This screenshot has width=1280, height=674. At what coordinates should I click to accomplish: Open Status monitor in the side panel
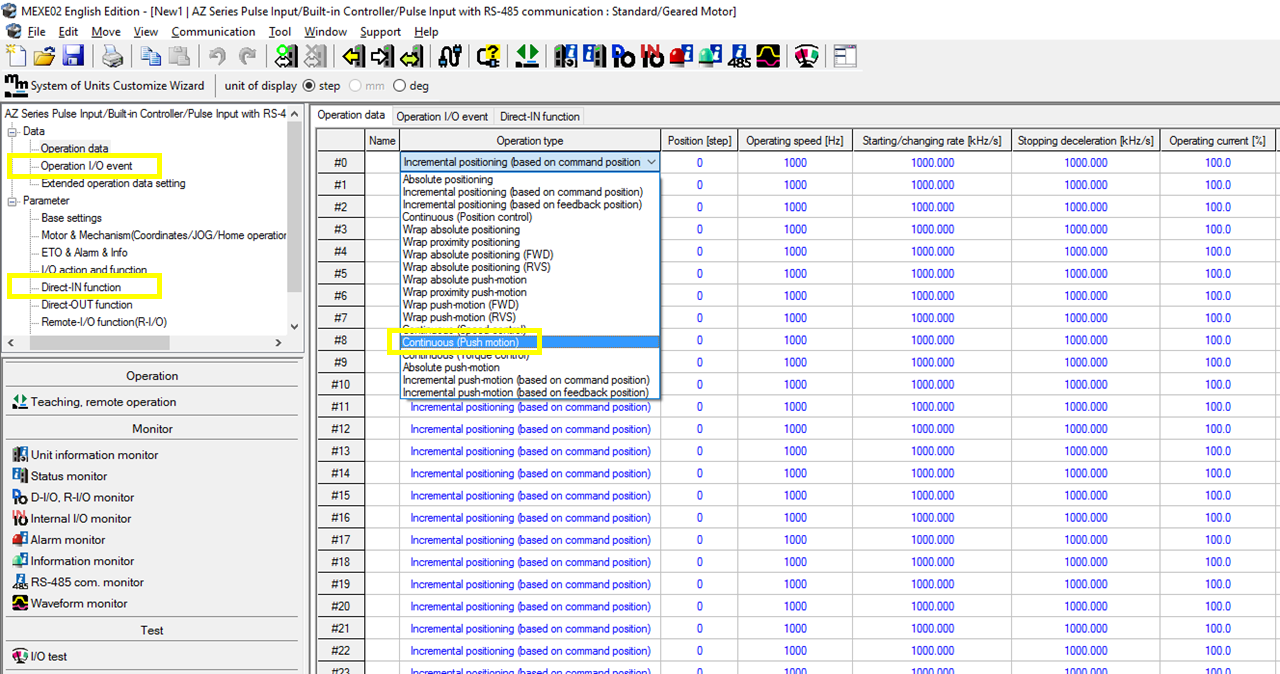(68, 476)
